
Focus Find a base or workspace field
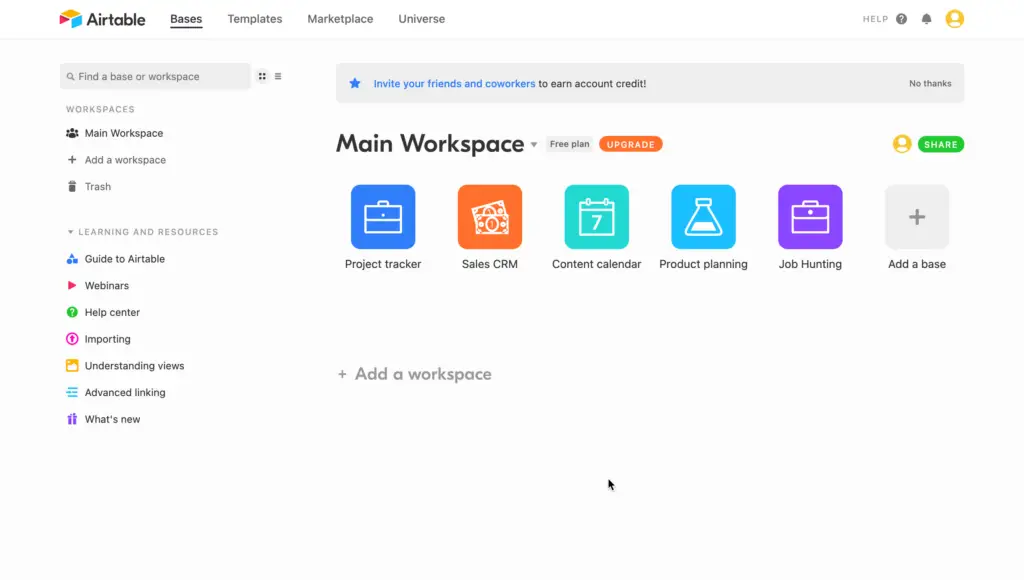[155, 76]
